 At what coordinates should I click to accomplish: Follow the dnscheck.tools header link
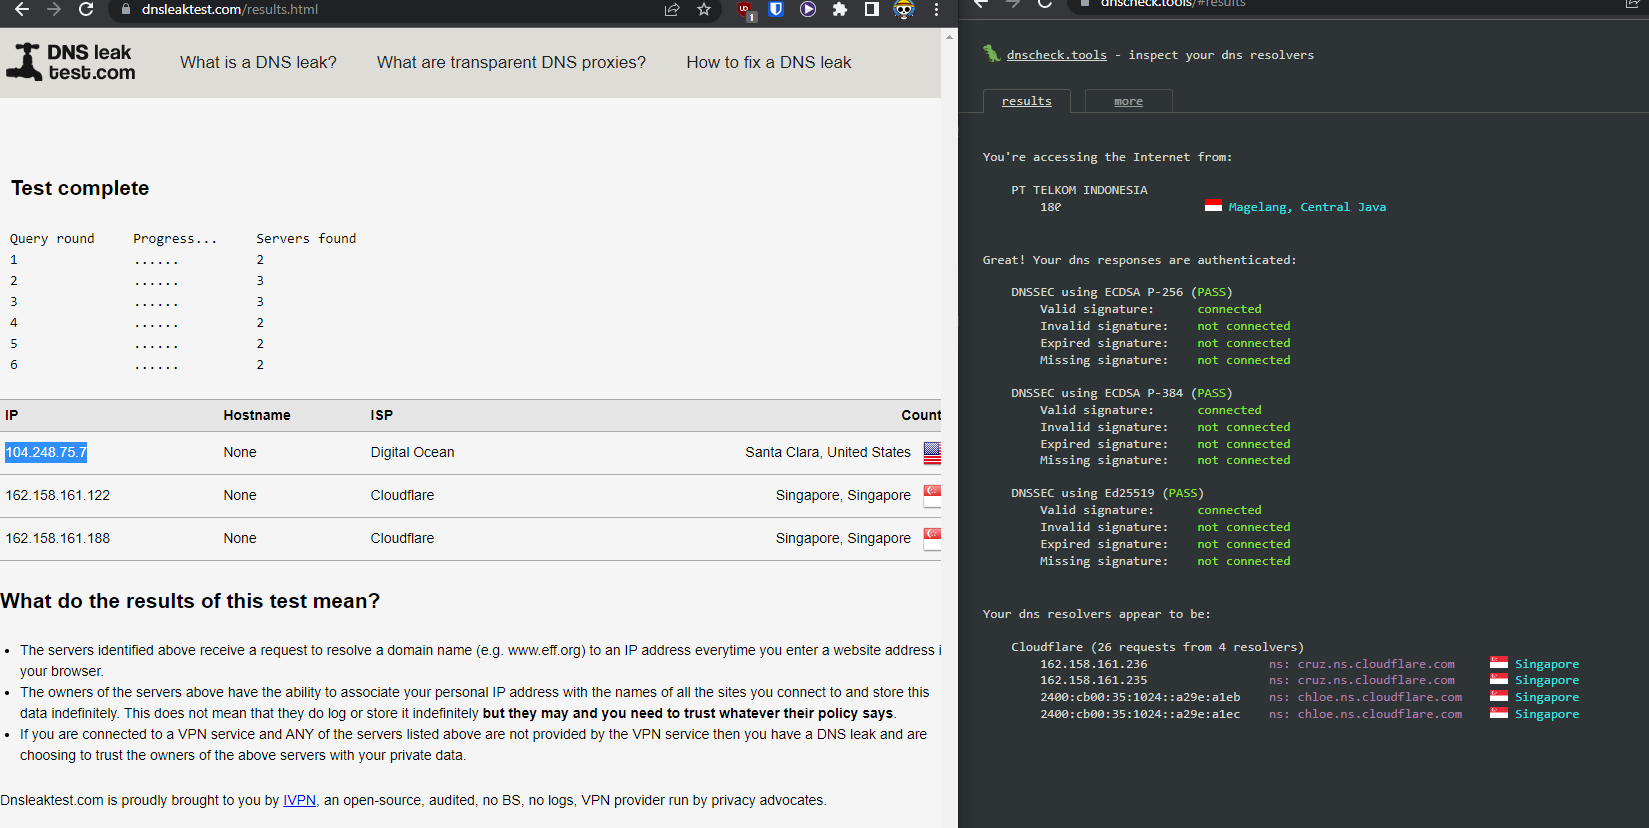1056,55
